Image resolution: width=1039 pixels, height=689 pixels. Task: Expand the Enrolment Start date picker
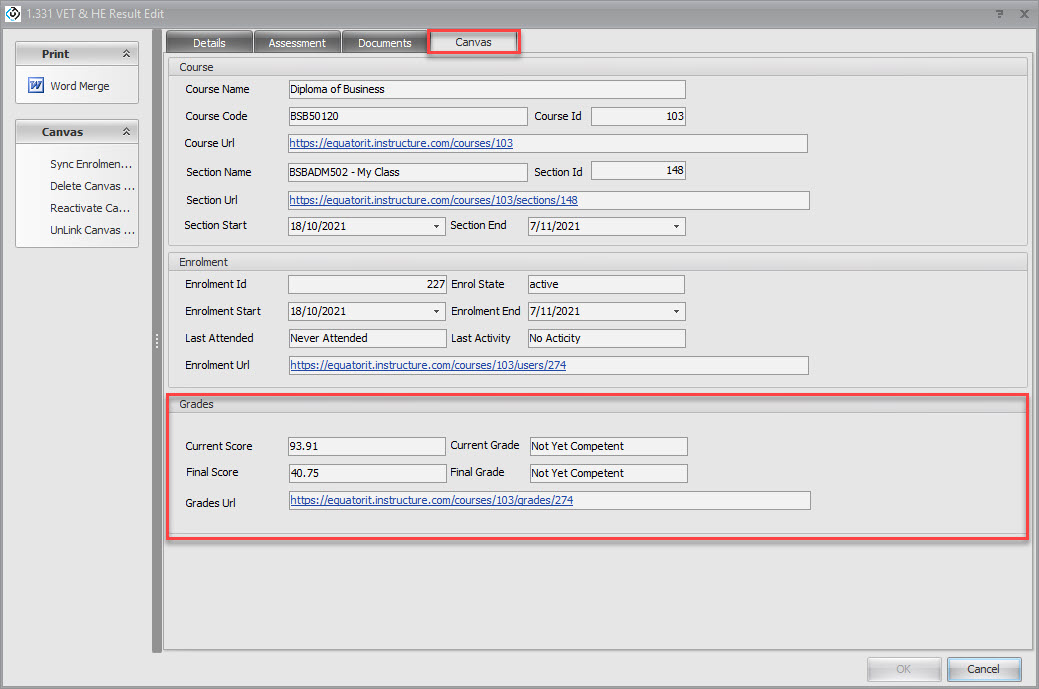coord(437,312)
